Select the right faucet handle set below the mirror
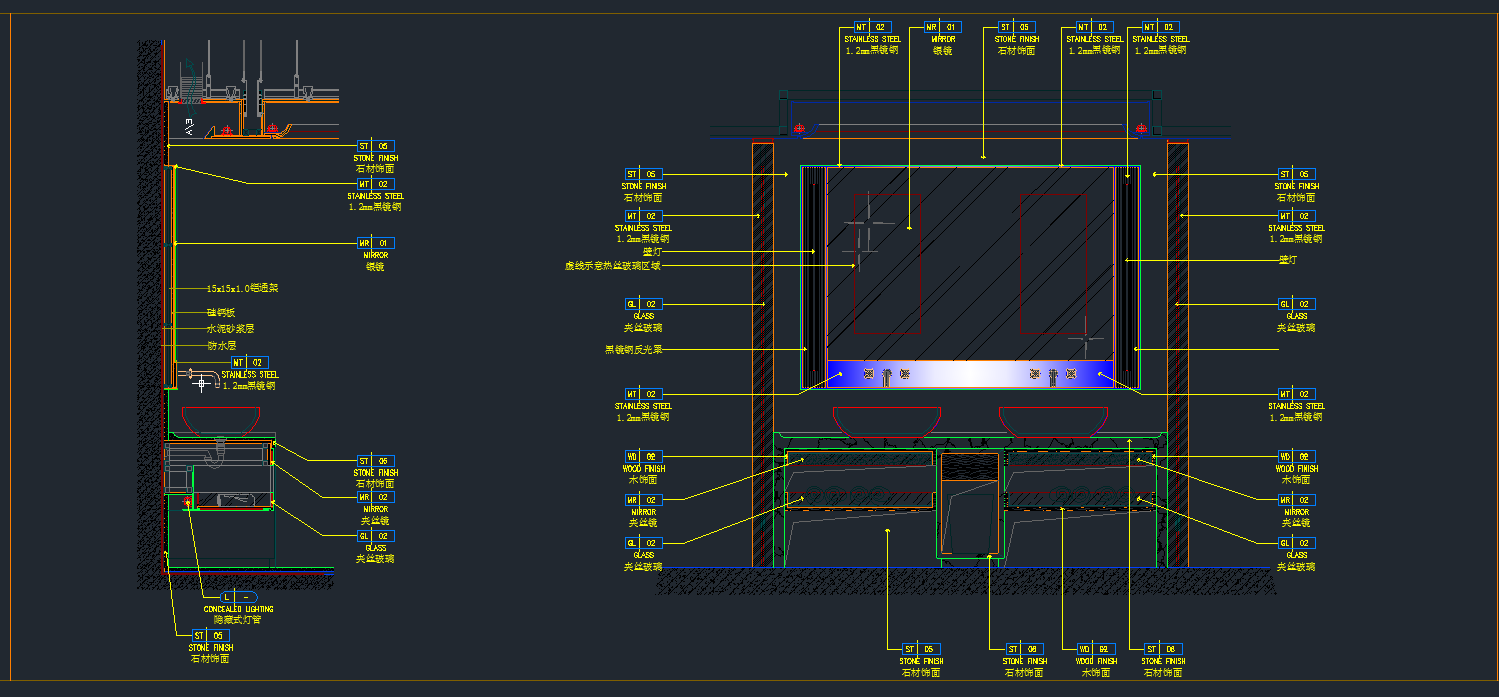 1052,374
